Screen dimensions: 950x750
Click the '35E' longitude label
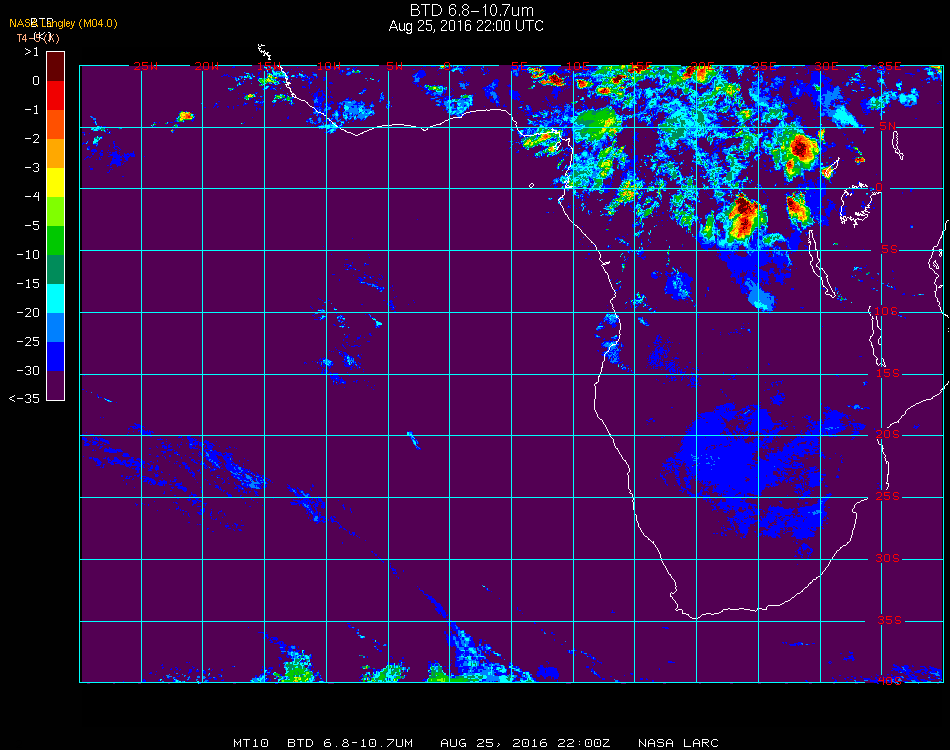pyautogui.click(x=889, y=66)
